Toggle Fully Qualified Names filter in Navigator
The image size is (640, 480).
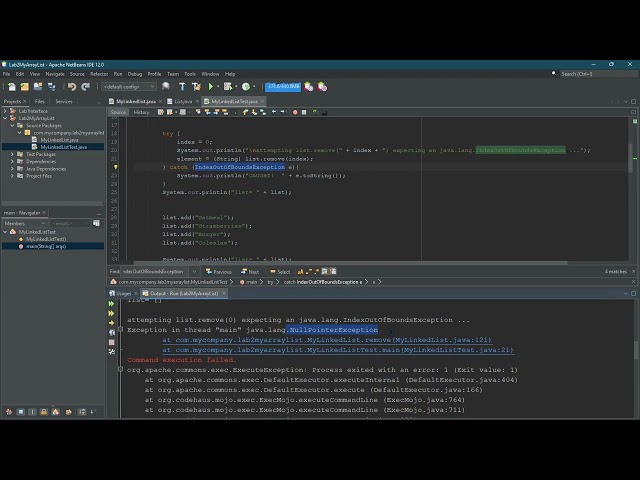(x=68, y=412)
